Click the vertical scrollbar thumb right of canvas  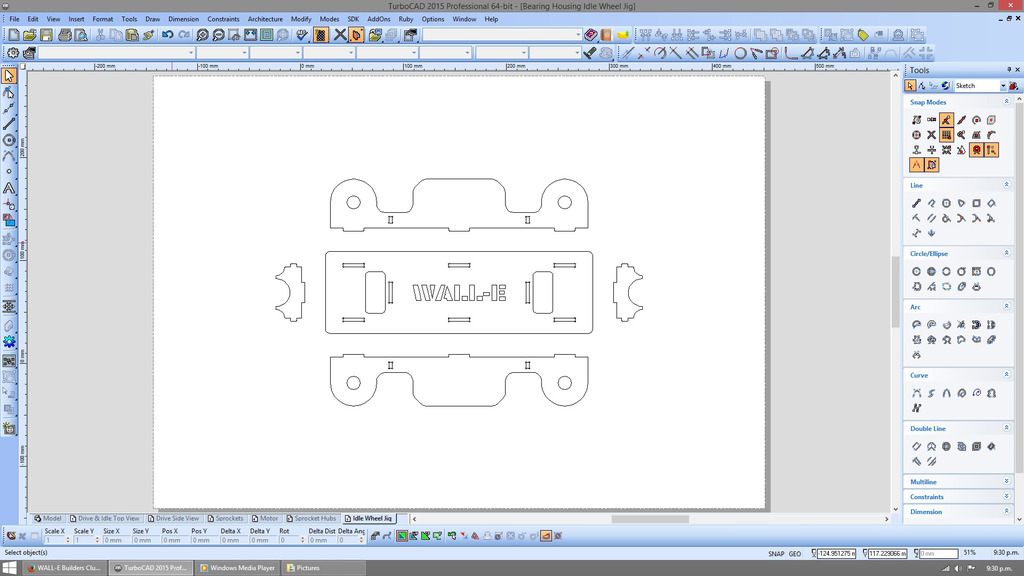click(895, 291)
